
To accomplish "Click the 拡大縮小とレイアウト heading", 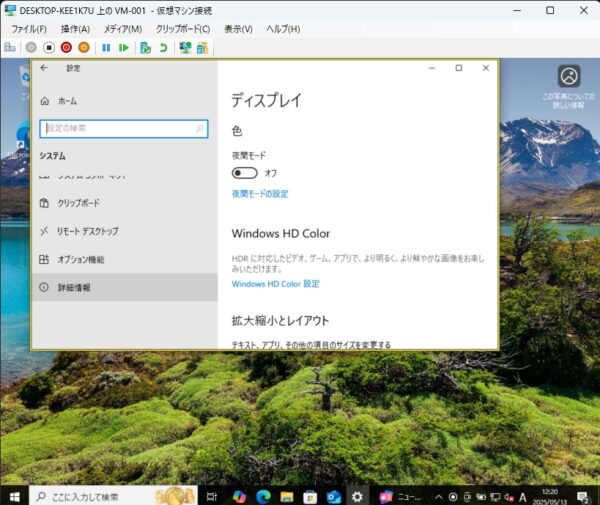I will (280, 321).
